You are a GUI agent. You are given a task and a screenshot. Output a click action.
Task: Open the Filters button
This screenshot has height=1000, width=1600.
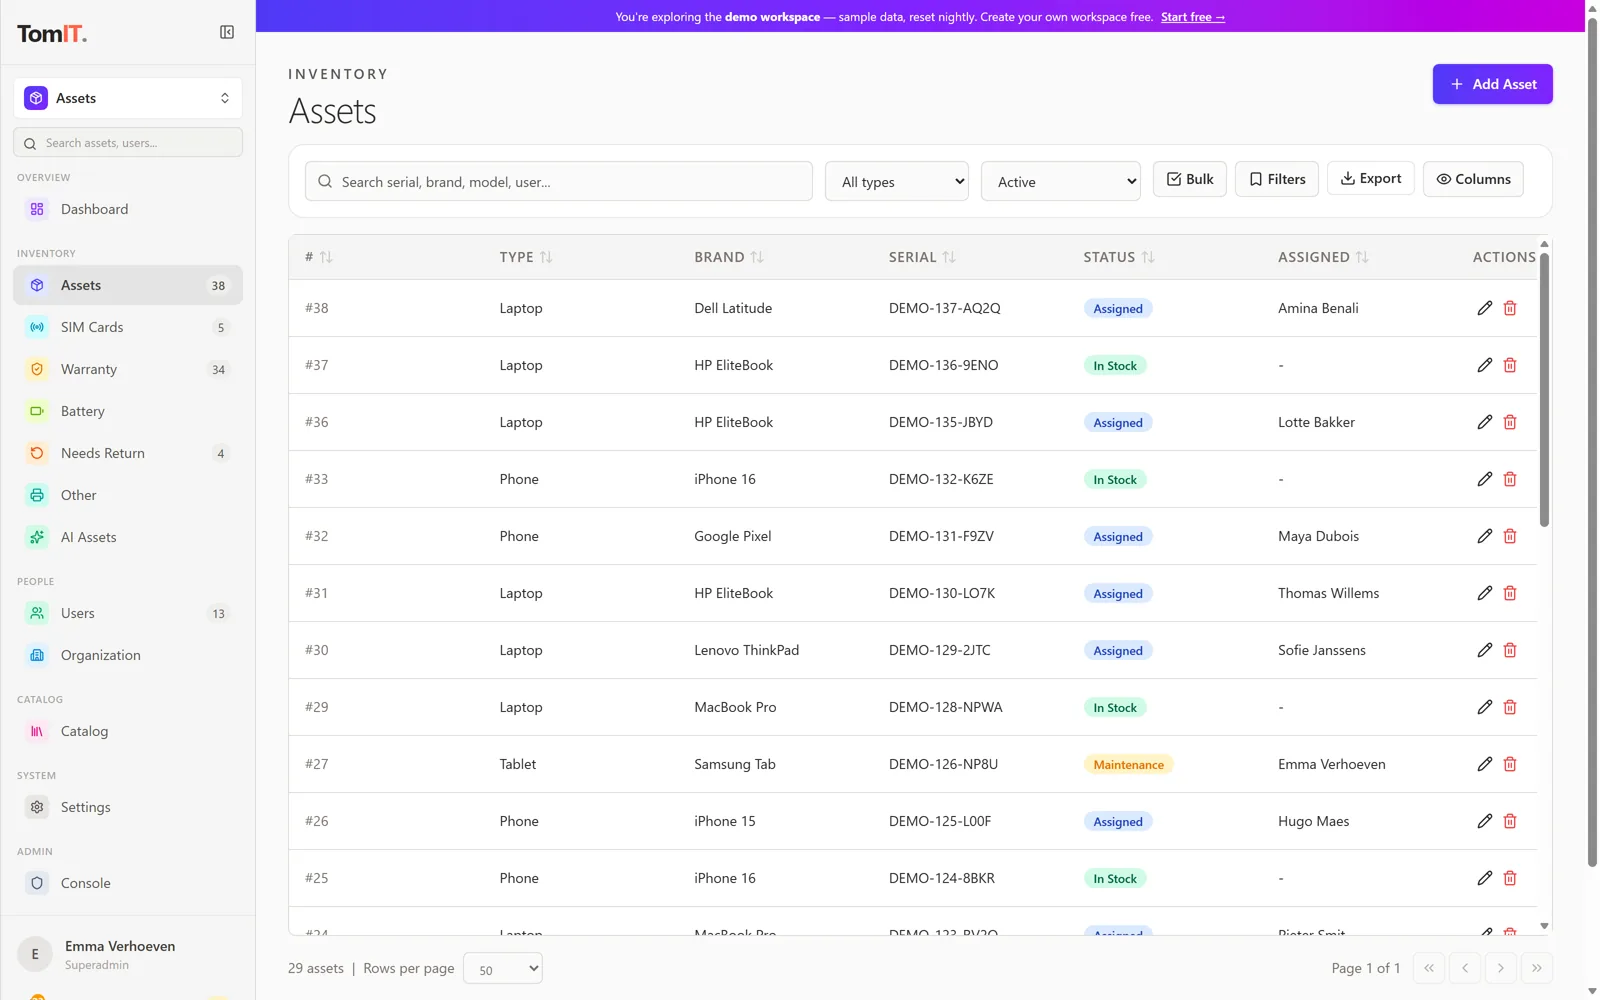click(1277, 179)
